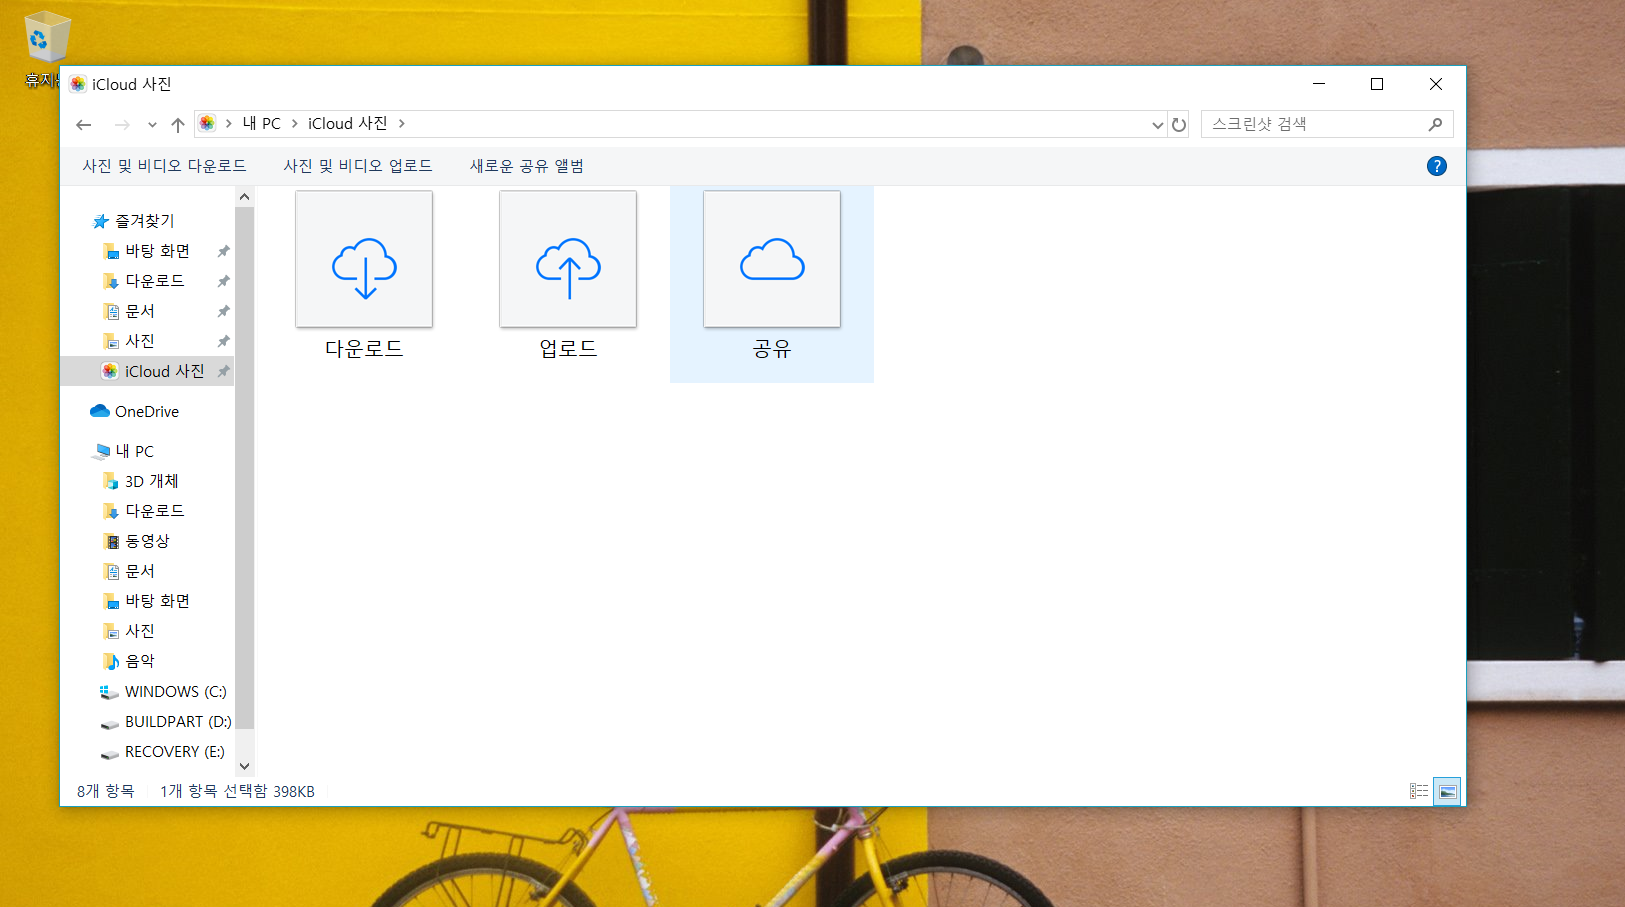
Task: Open BUILDPART (D:) drive
Action: pos(177,721)
